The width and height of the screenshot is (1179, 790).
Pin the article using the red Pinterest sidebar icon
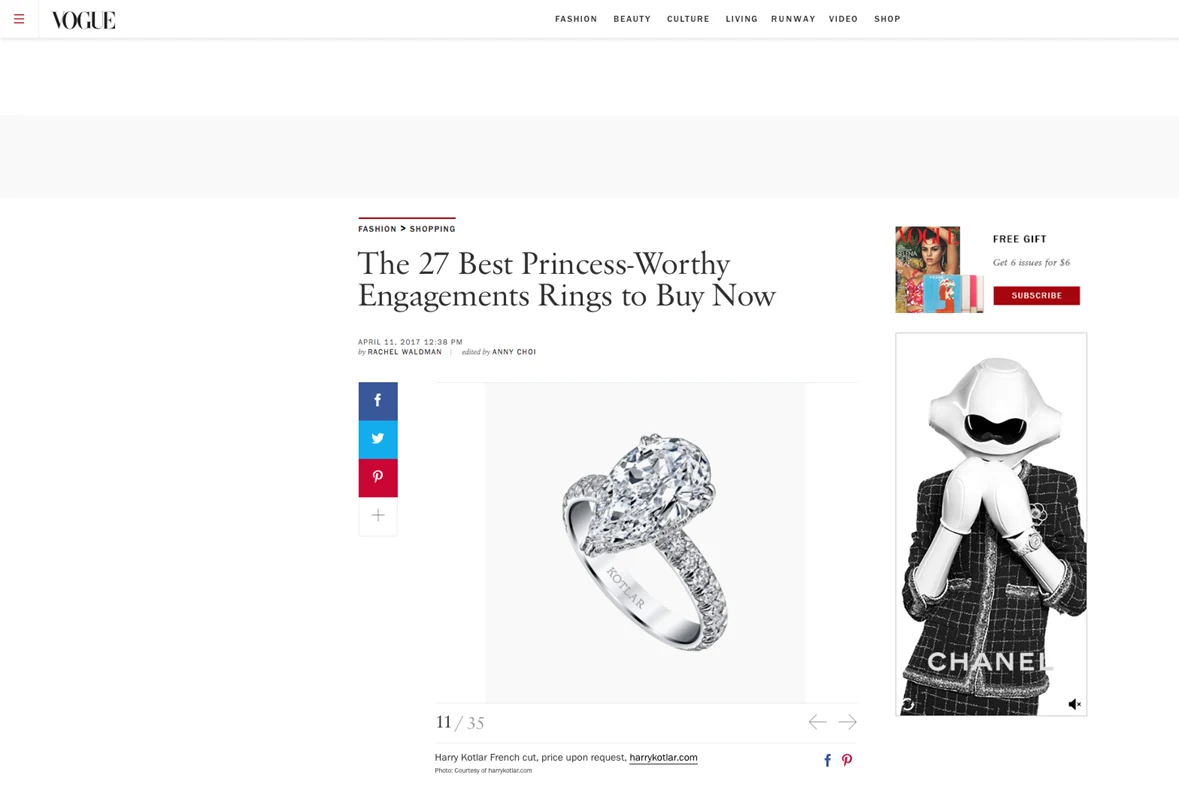(377, 477)
